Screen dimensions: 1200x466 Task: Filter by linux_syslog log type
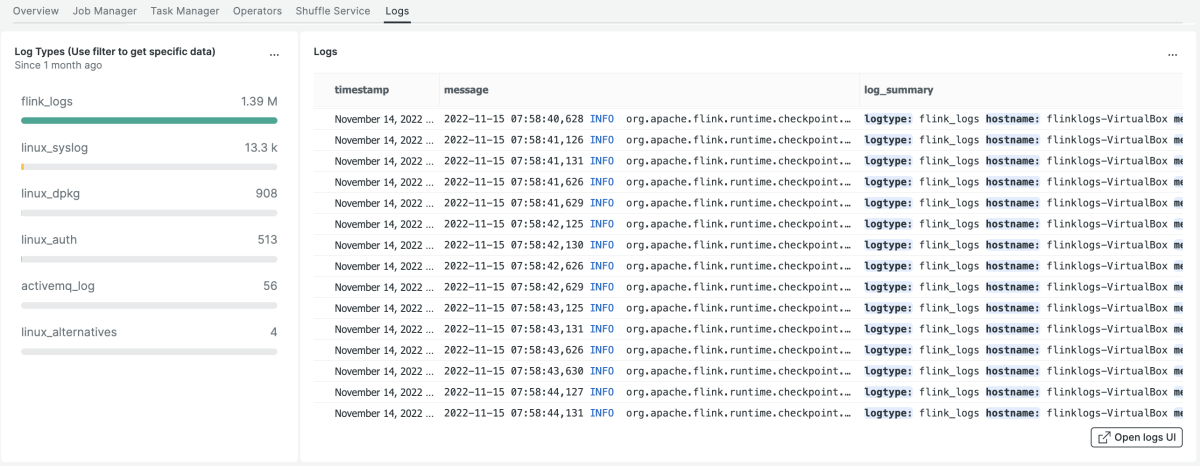coord(55,147)
